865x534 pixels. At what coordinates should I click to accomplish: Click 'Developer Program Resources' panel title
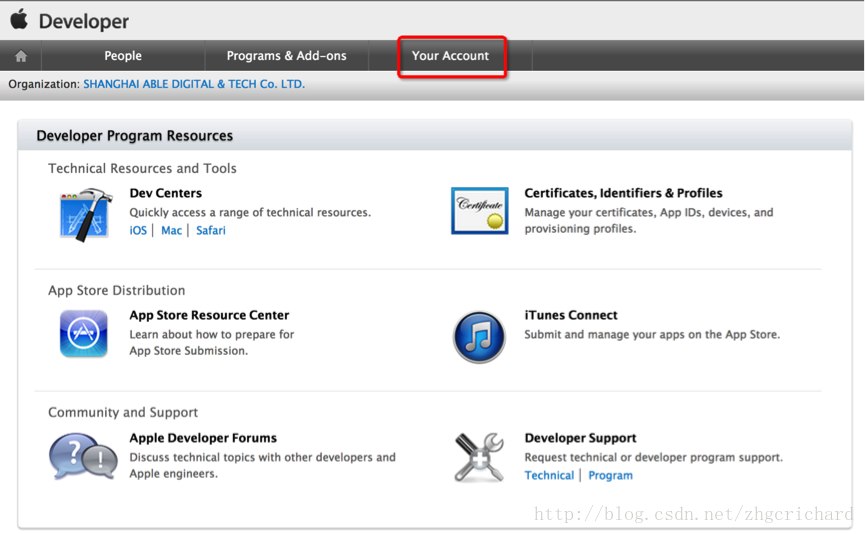(x=135, y=136)
